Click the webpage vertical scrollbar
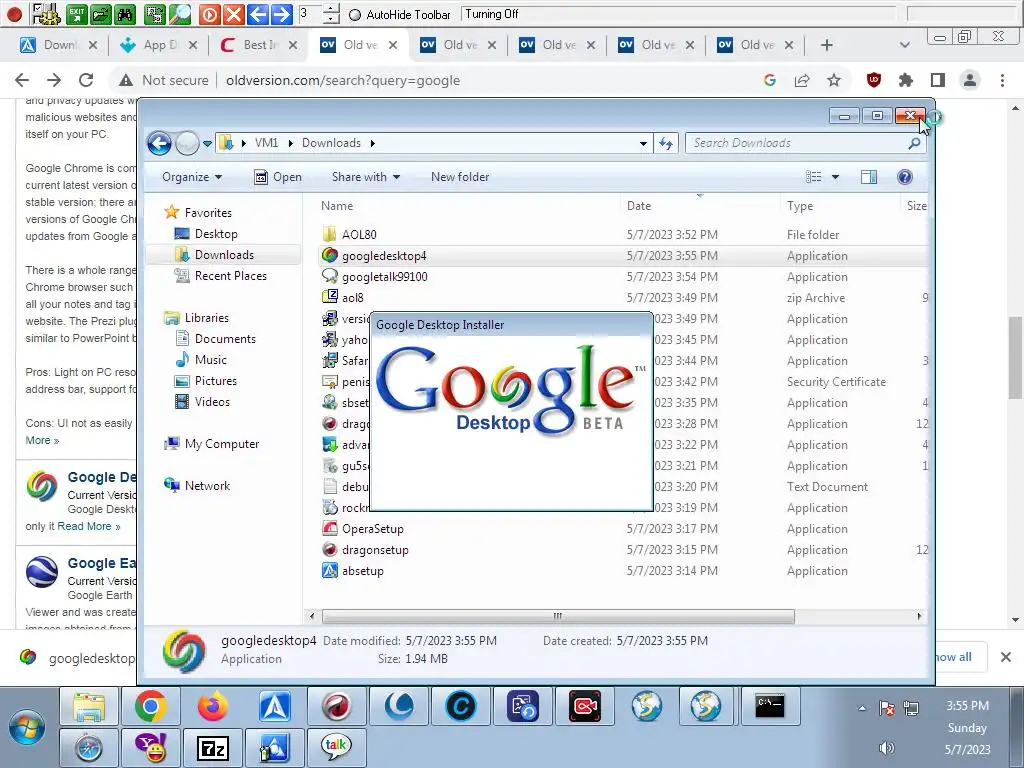 point(1016,357)
